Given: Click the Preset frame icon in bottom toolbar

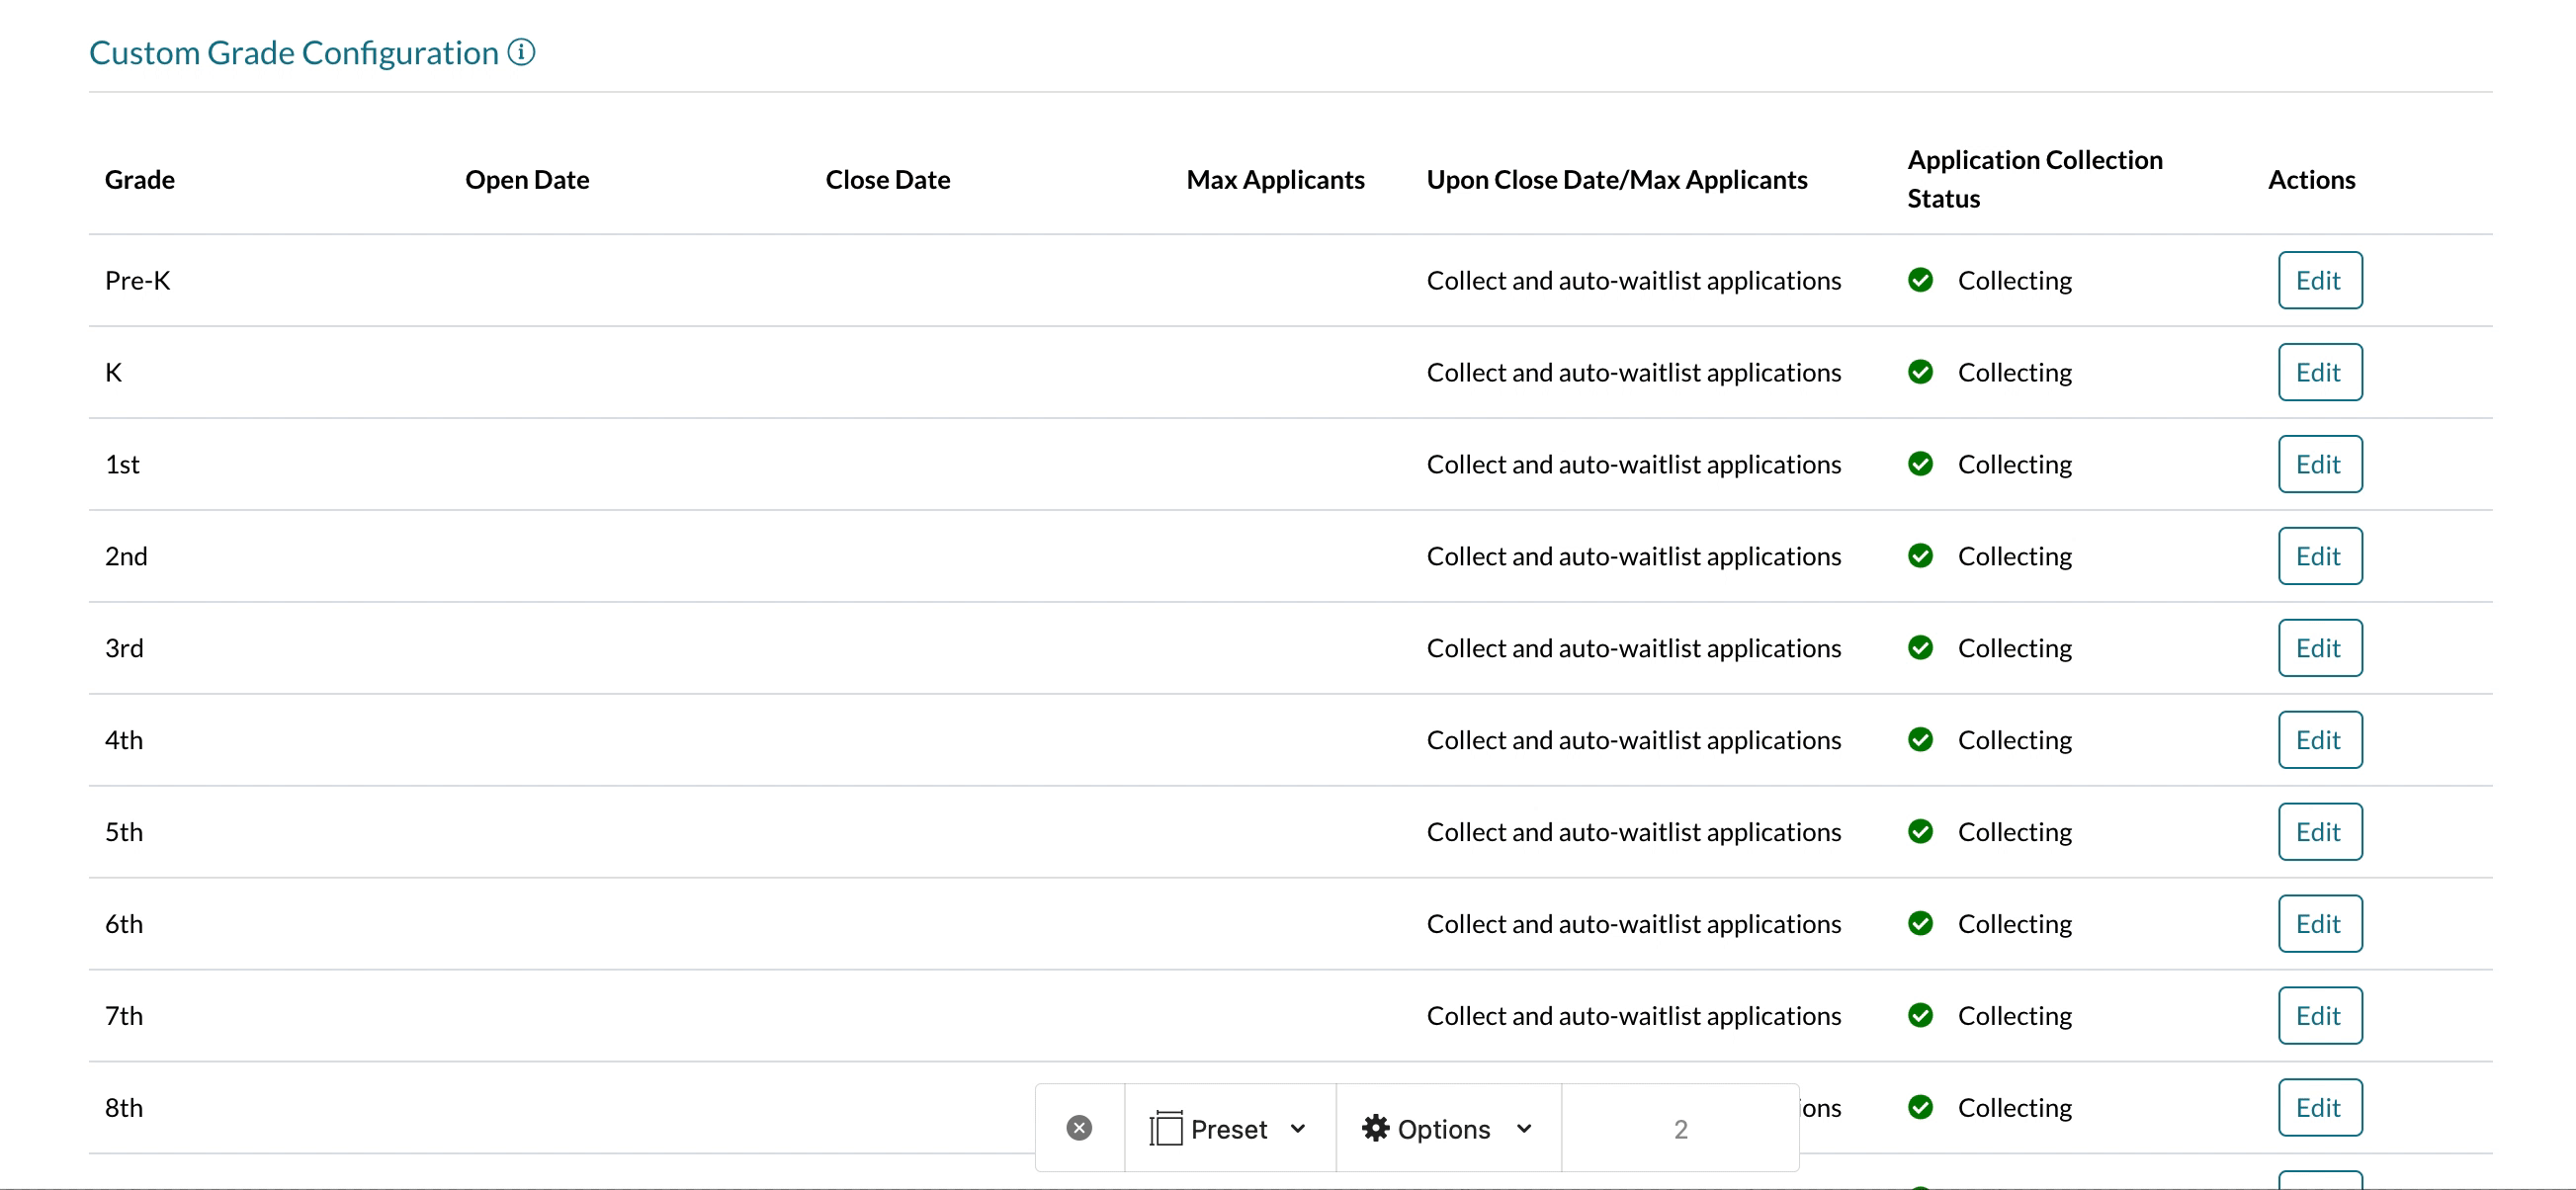Looking at the screenshot, I should click(x=1166, y=1128).
